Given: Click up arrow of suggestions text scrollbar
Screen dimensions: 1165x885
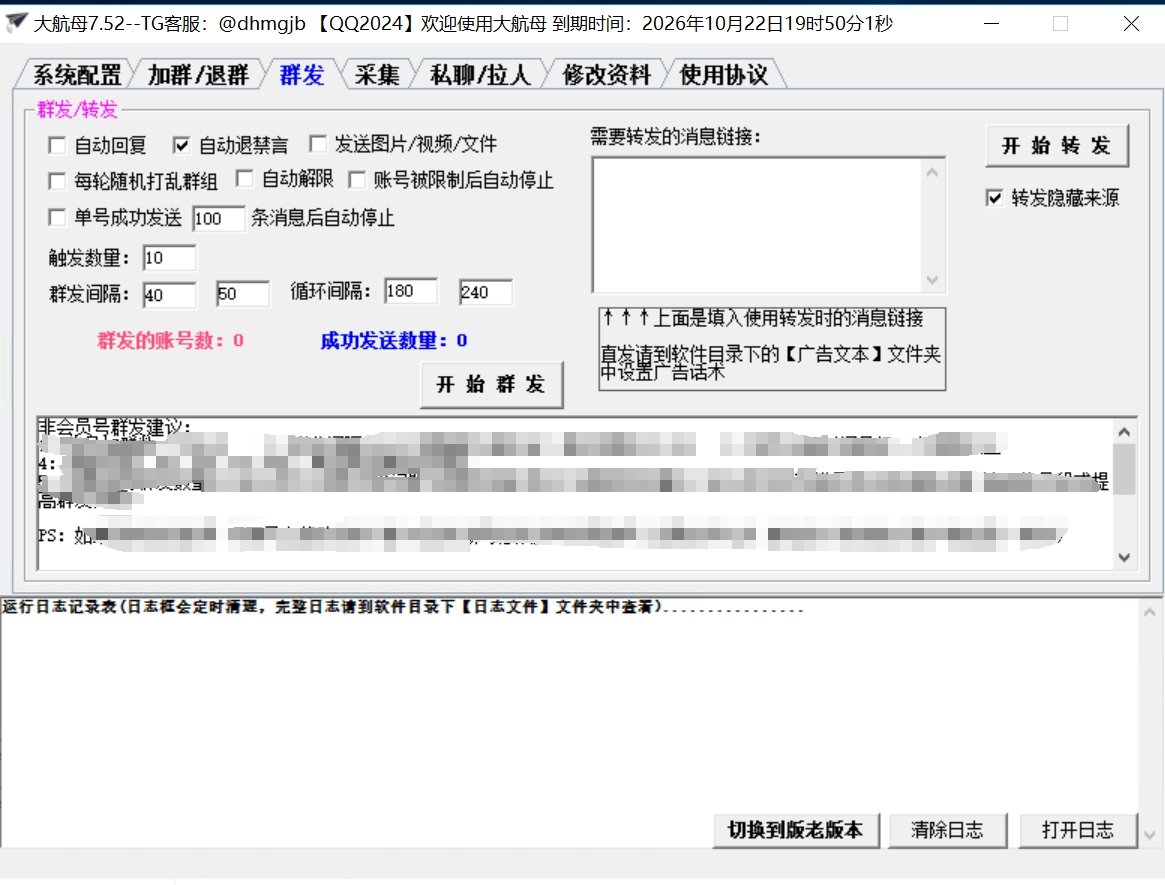Looking at the screenshot, I should click(1124, 432).
